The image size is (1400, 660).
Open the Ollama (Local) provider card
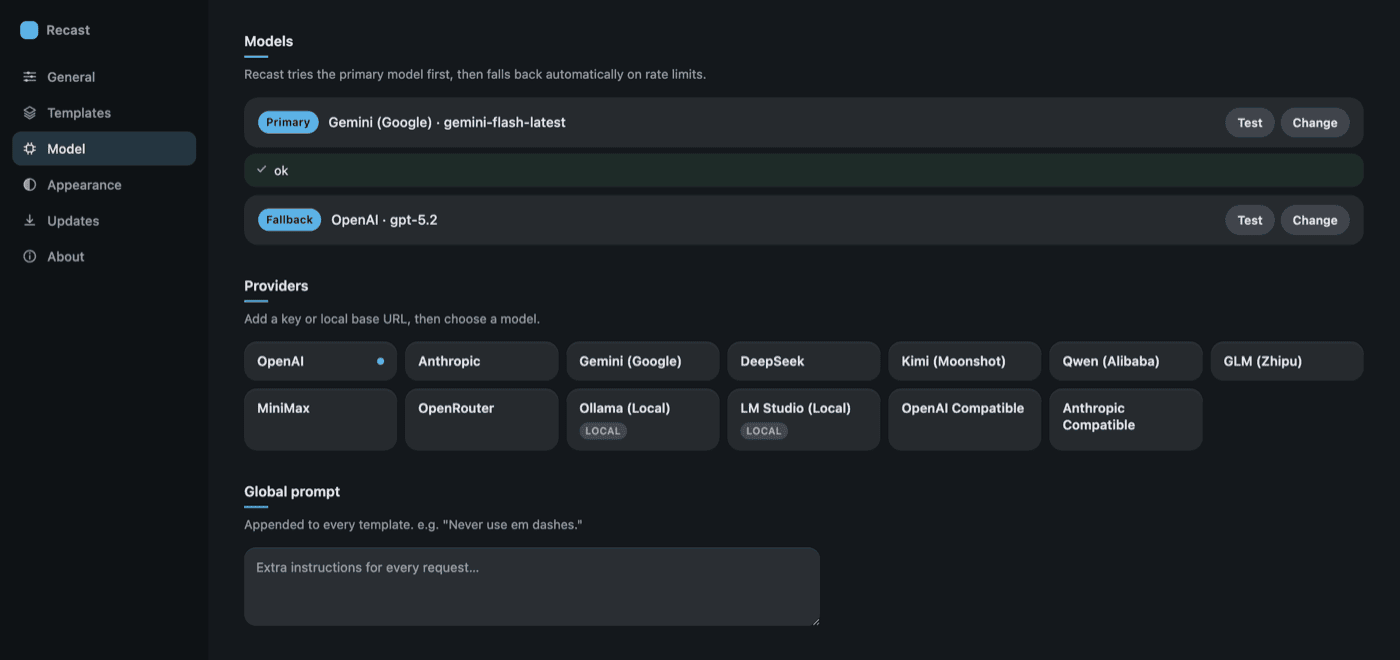643,419
